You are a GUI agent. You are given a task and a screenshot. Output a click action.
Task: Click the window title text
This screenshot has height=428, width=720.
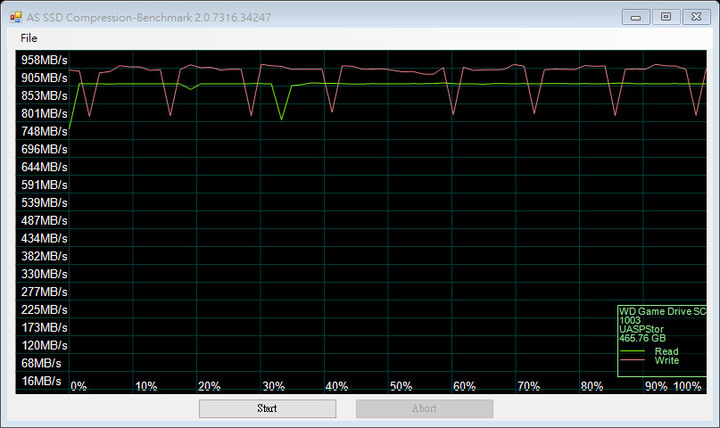coord(149,17)
